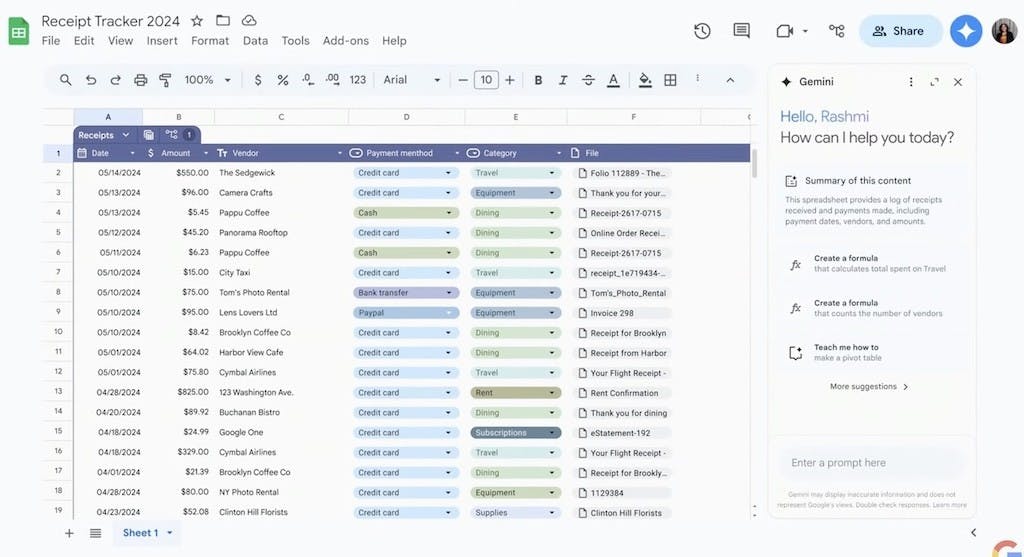Open more toolbar options
This screenshot has width=1024, height=557.
click(697, 78)
